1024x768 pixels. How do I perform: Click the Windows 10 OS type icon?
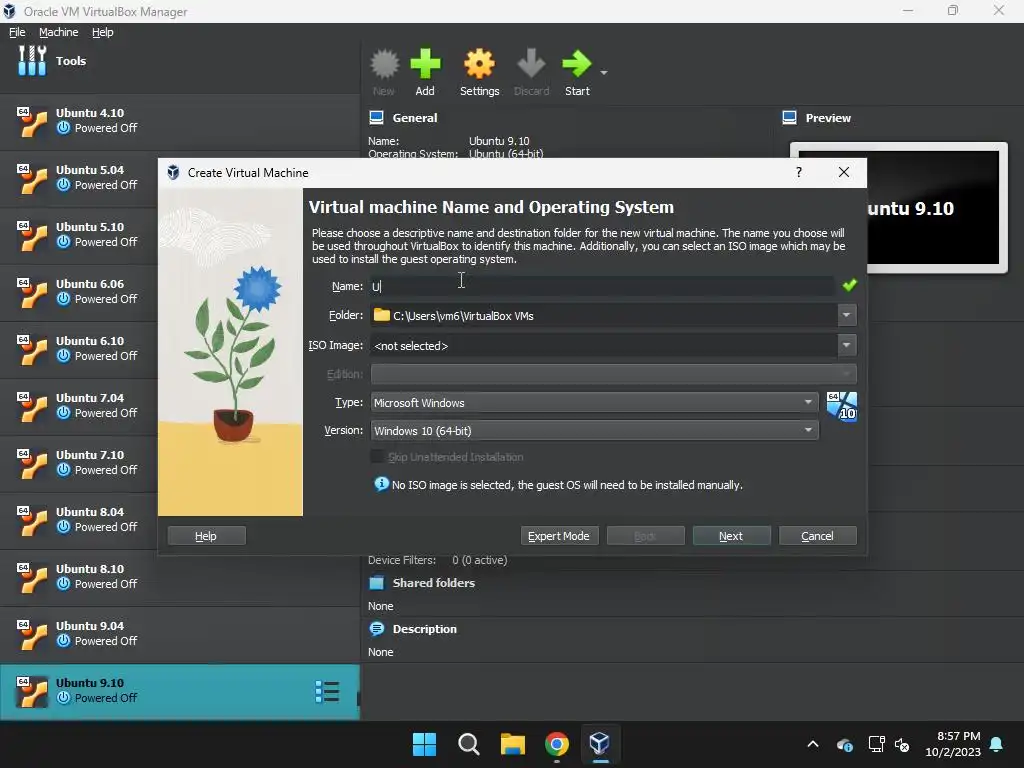click(841, 407)
